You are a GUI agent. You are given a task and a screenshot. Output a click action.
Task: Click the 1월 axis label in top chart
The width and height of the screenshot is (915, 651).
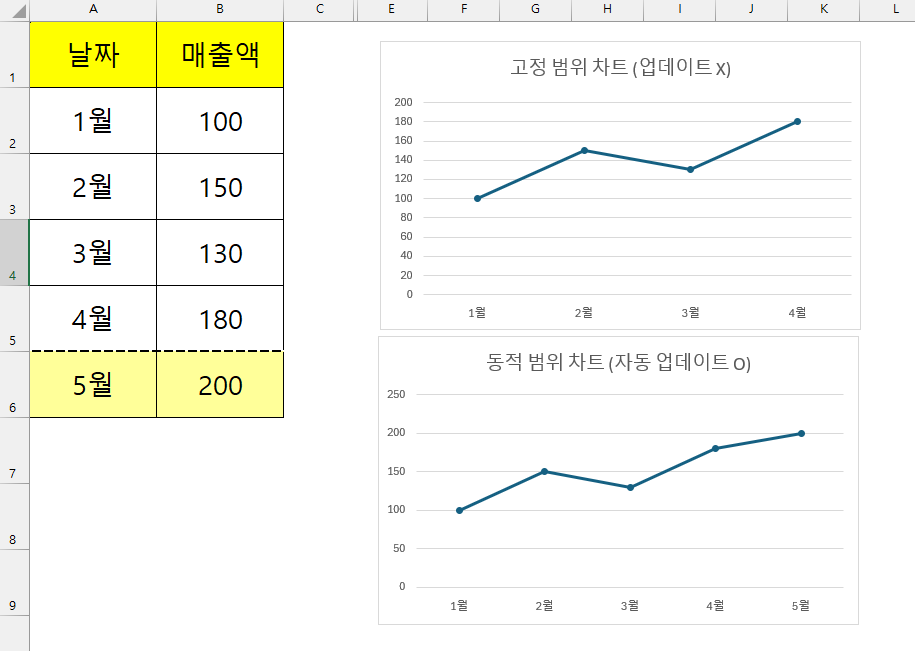pyautogui.click(x=477, y=312)
